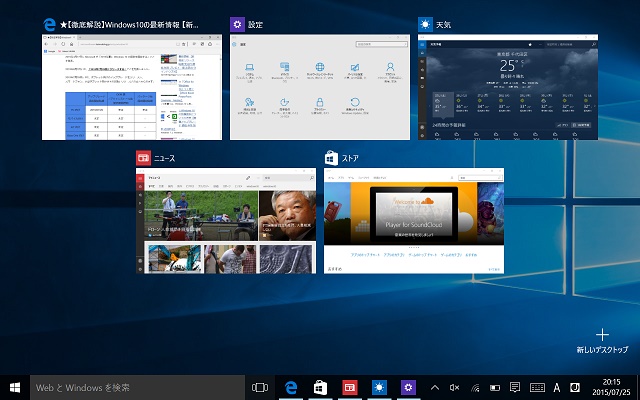Switch to the ニュース window thumbnail
640x400 pixels.
[x=226, y=220]
